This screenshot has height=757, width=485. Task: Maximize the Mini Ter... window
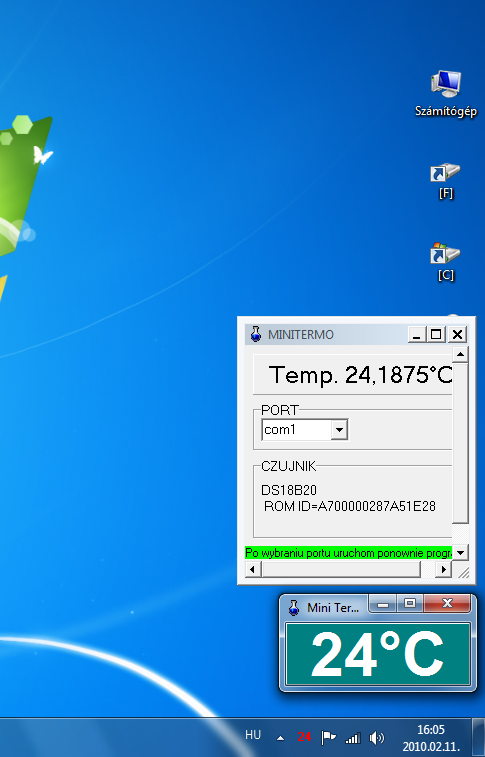pyautogui.click(x=410, y=604)
